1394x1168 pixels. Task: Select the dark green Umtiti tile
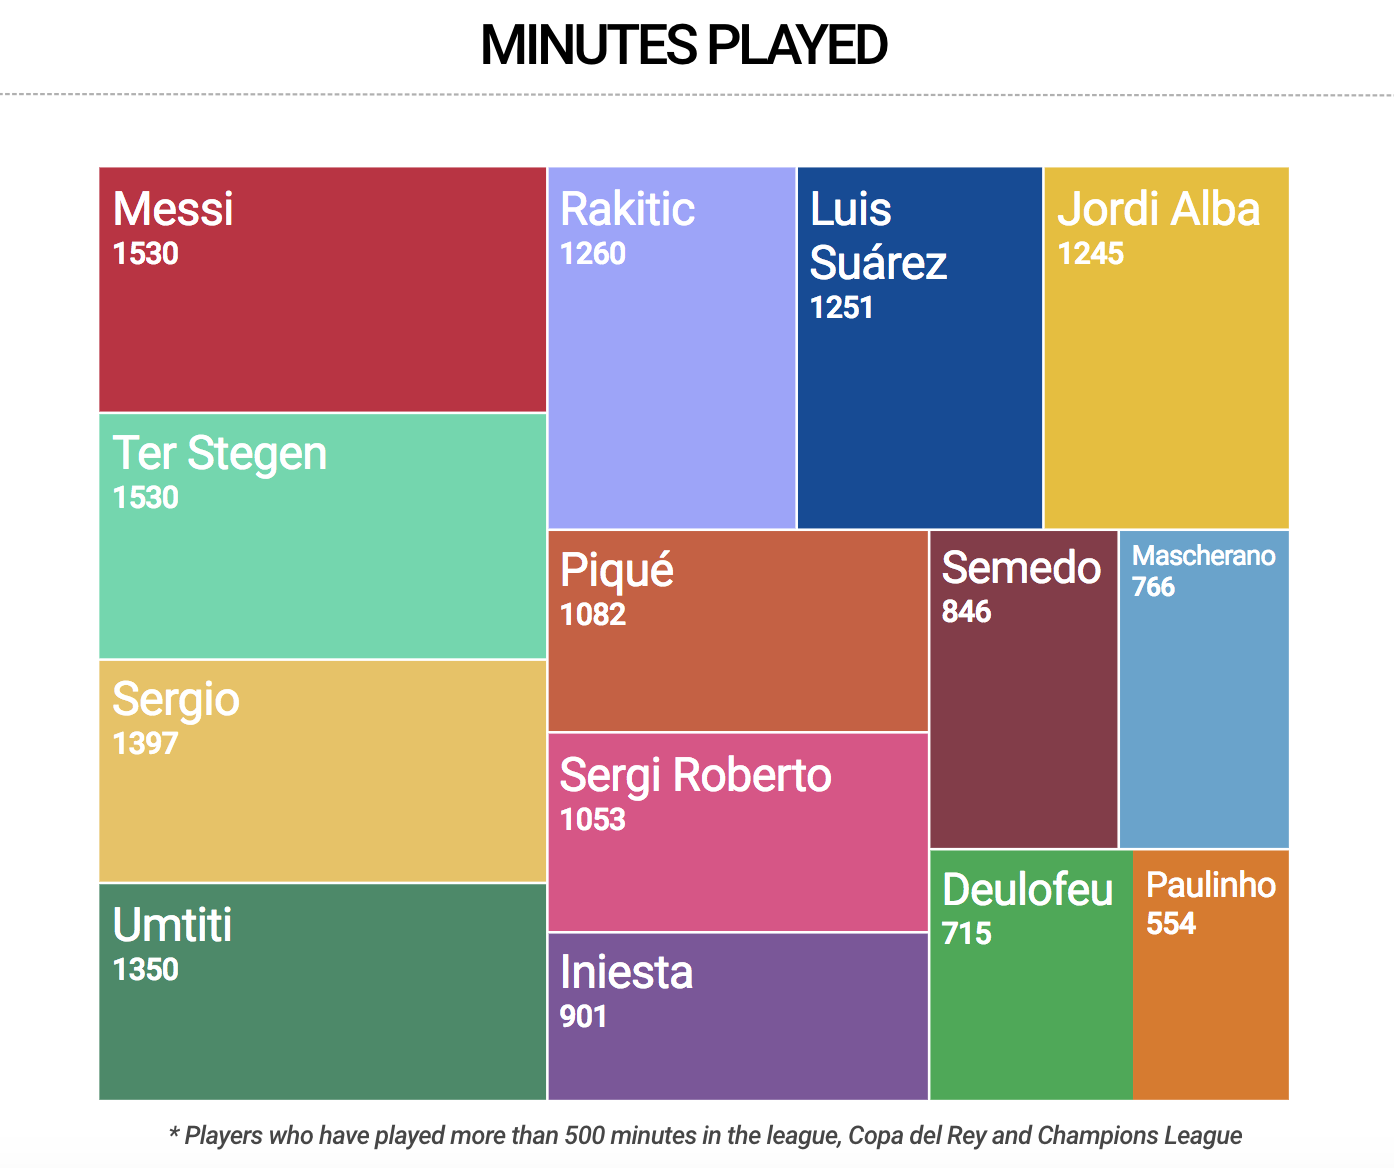pos(322,992)
